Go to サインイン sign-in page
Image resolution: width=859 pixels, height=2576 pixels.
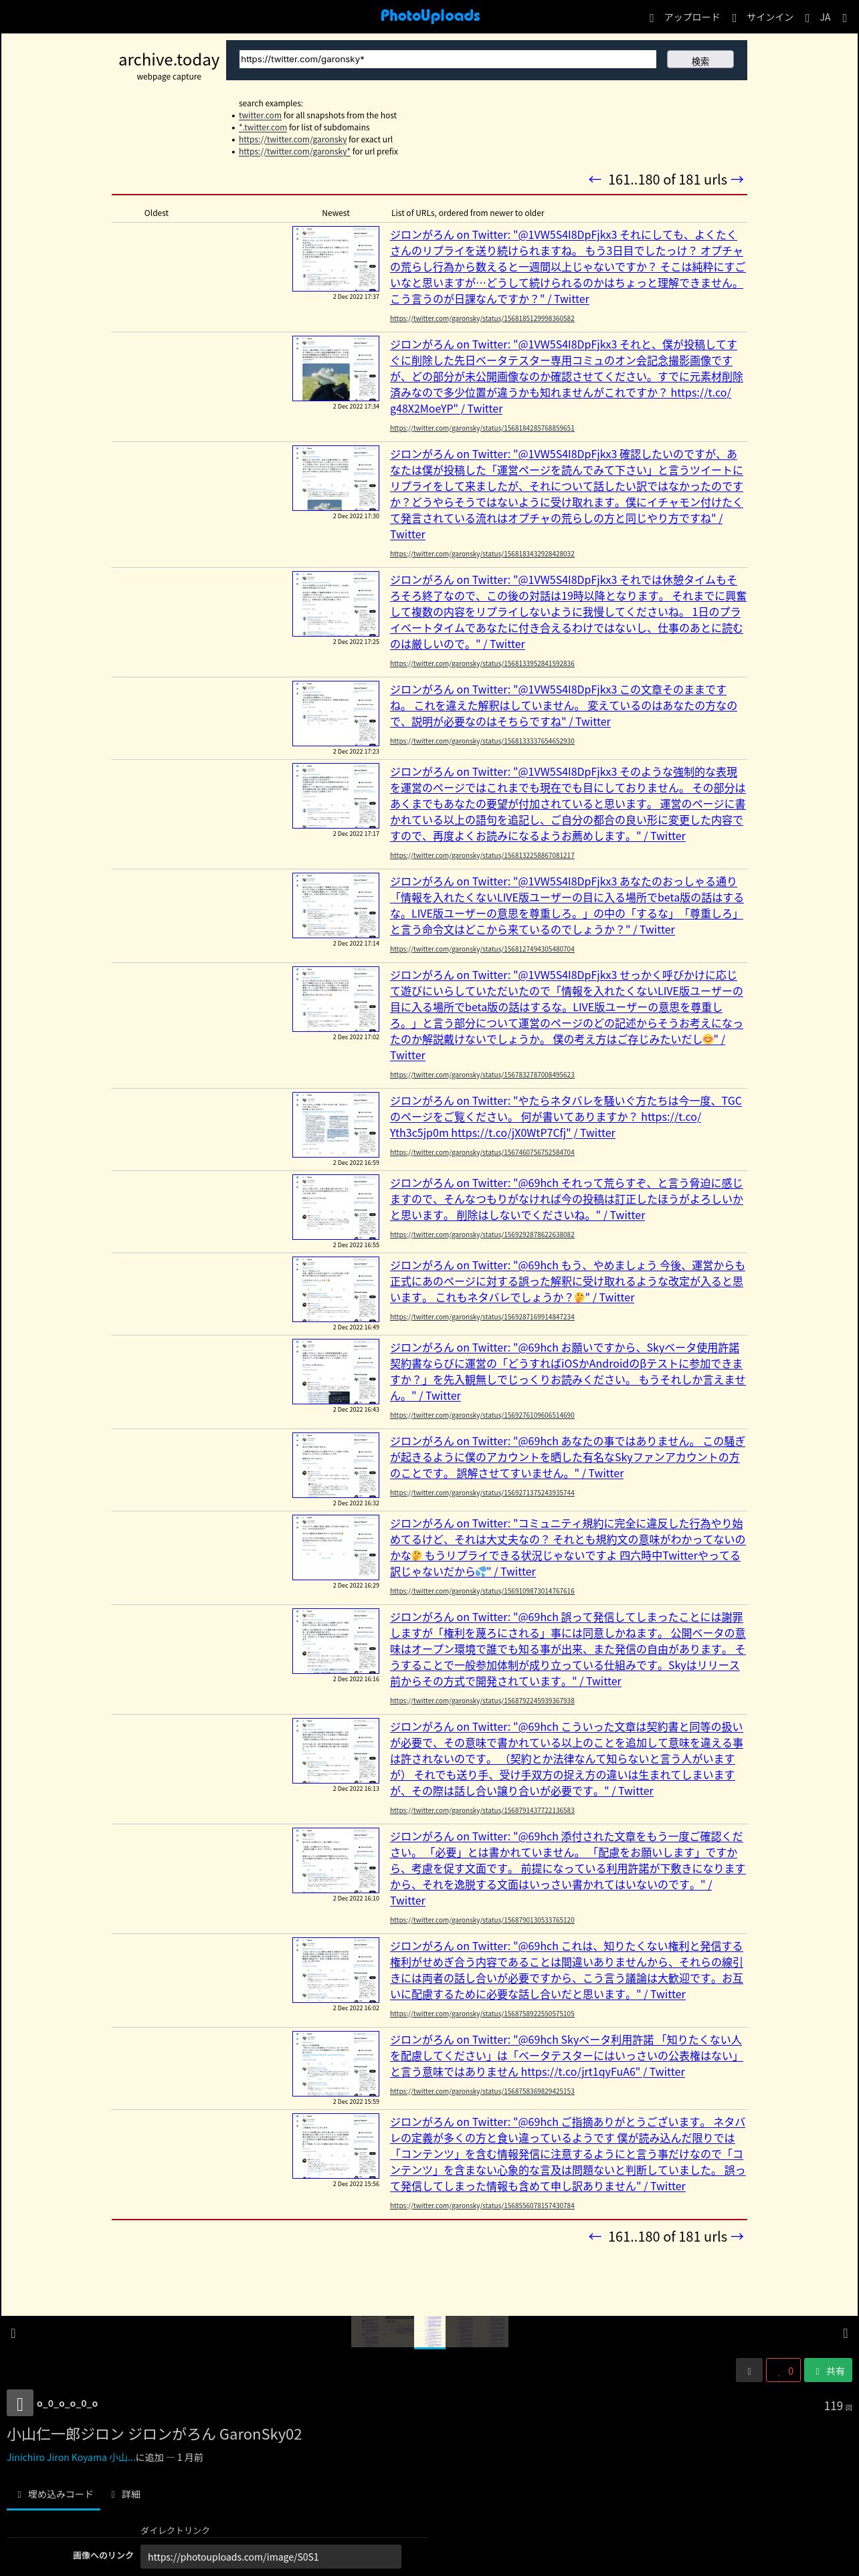pos(762,17)
